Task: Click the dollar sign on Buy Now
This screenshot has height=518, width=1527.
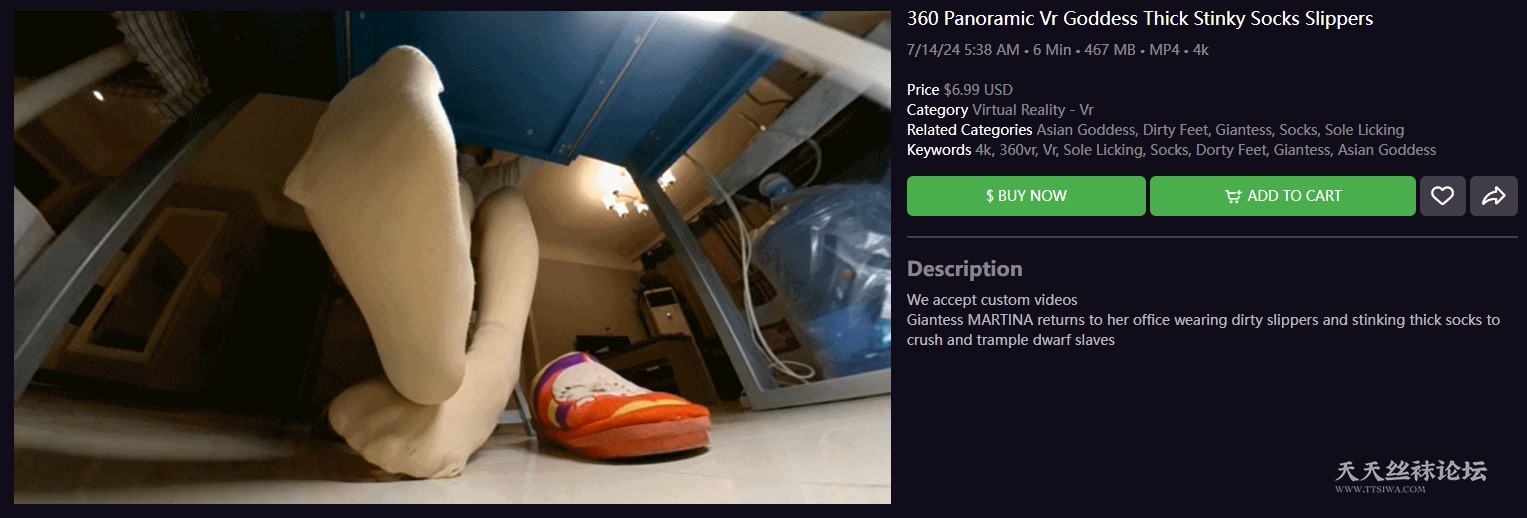Action: pos(990,196)
